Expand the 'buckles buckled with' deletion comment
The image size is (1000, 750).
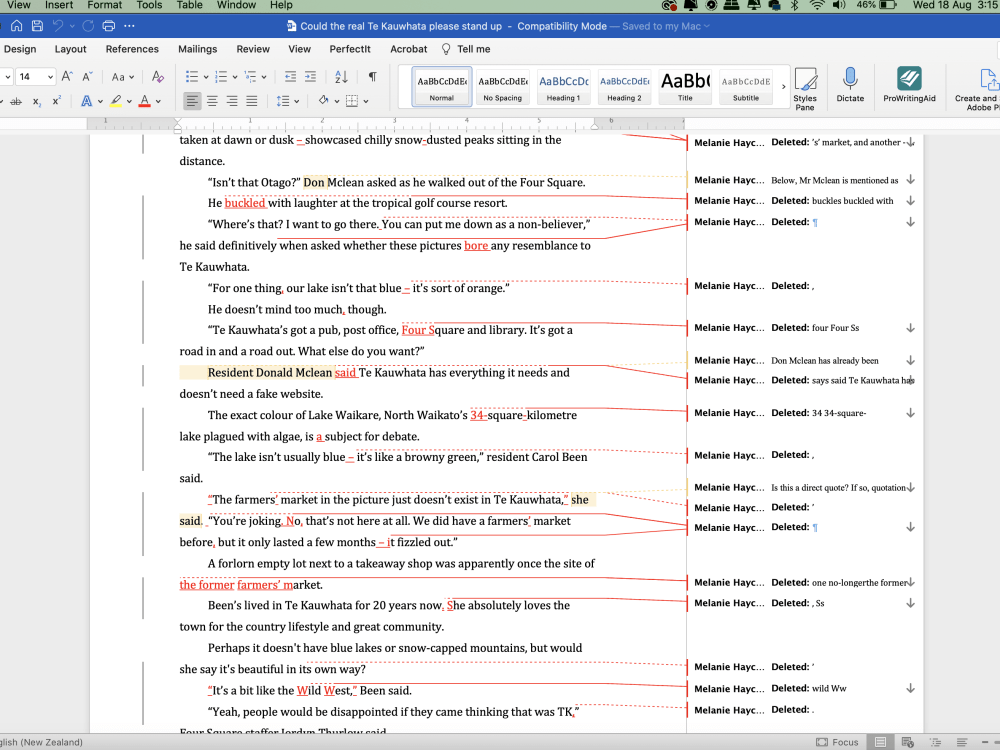(911, 201)
